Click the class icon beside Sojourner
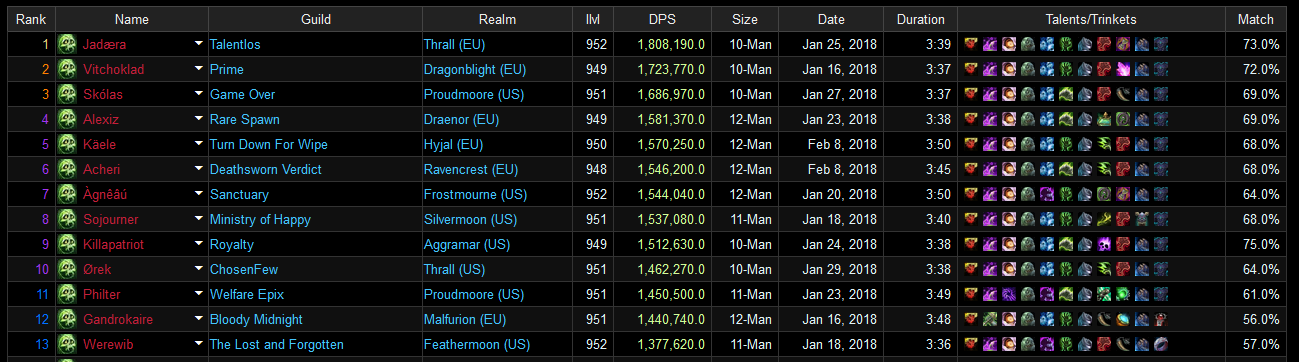1299x362 pixels. pos(67,219)
